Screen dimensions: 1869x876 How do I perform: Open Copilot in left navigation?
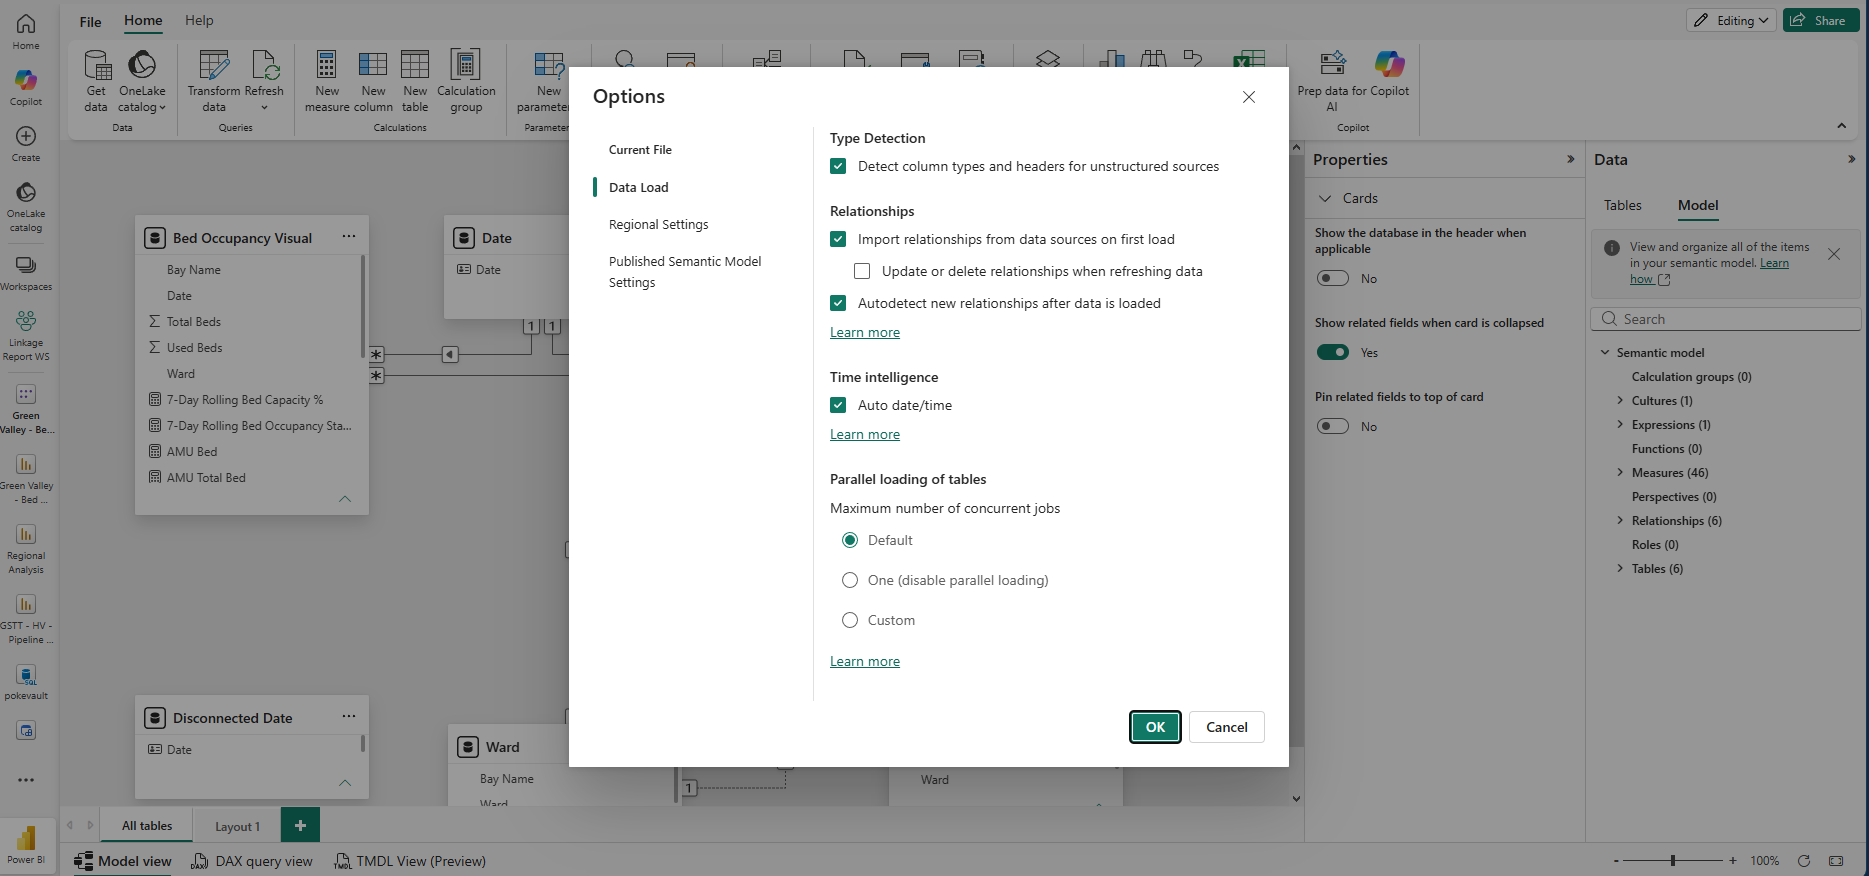(26, 87)
